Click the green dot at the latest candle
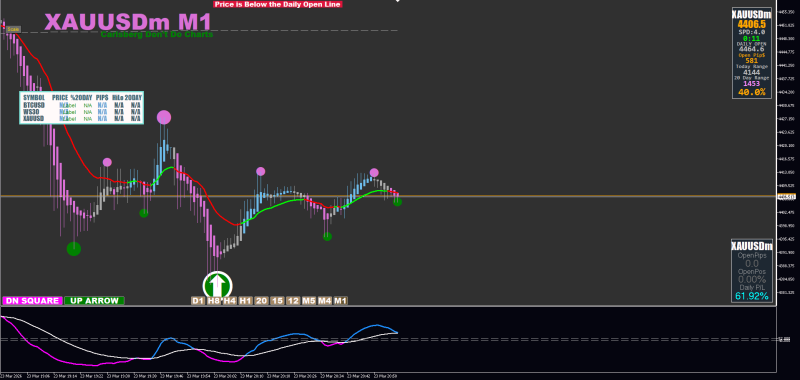 397,202
